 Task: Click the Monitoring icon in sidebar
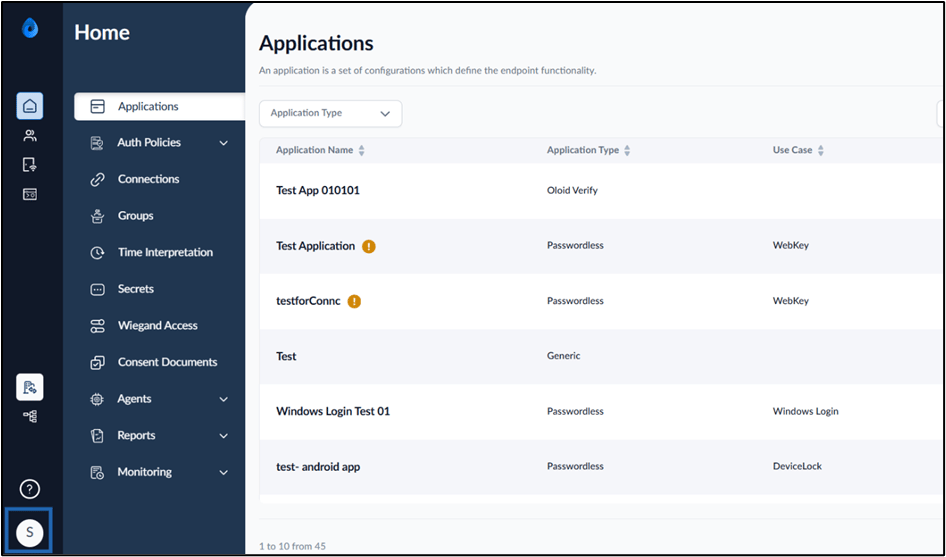(97, 473)
